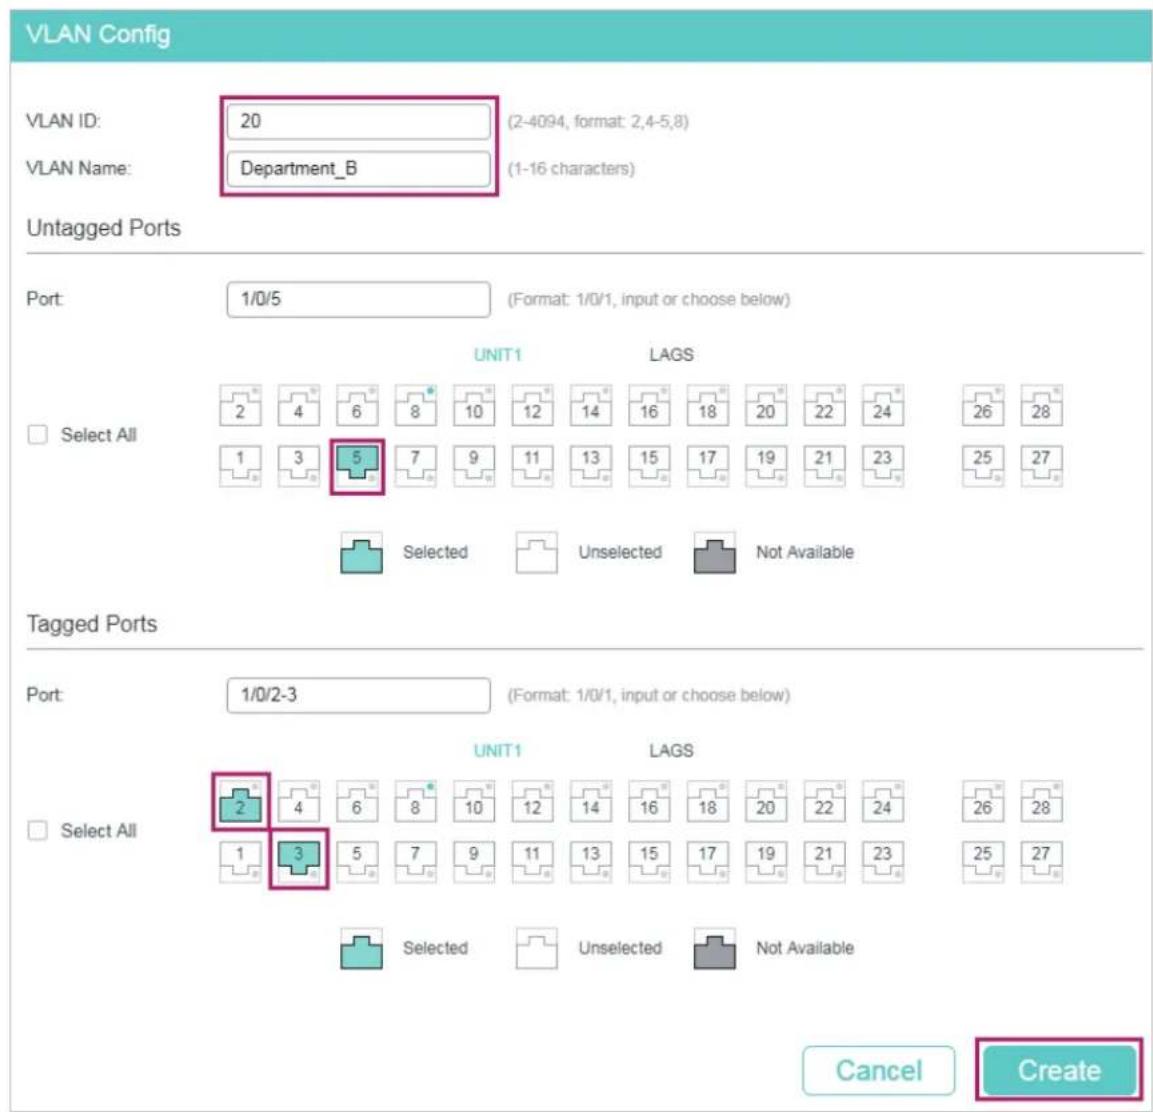Select tagged port 17 icon
This screenshot has width=1153, height=1112.
click(707, 862)
